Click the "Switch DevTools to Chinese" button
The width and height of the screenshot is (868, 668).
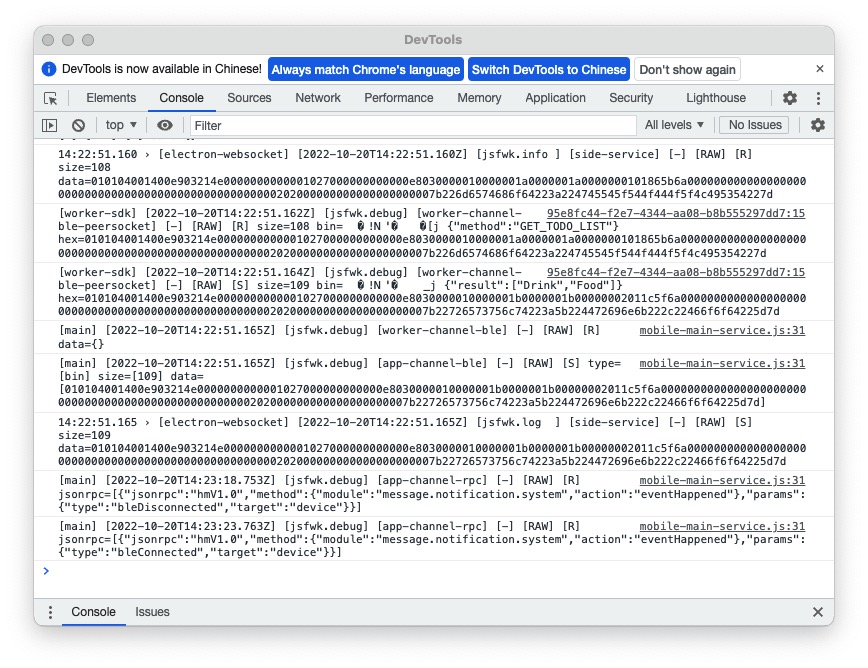click(x=548, y=69)
